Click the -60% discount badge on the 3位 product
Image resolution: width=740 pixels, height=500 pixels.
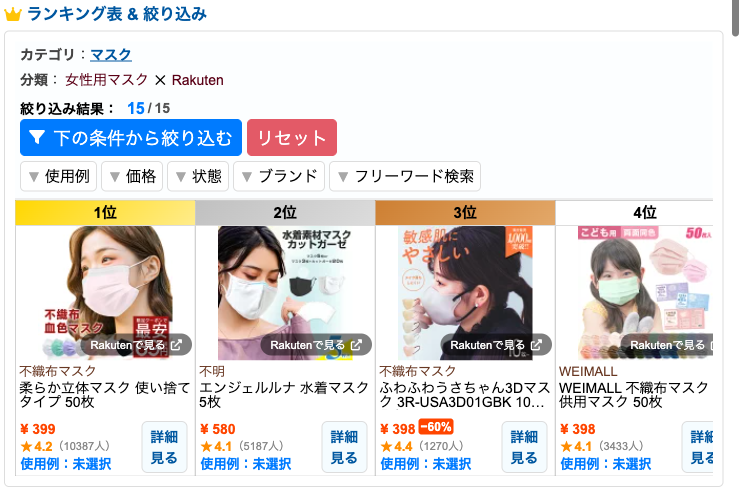click(x=436, y=427)
